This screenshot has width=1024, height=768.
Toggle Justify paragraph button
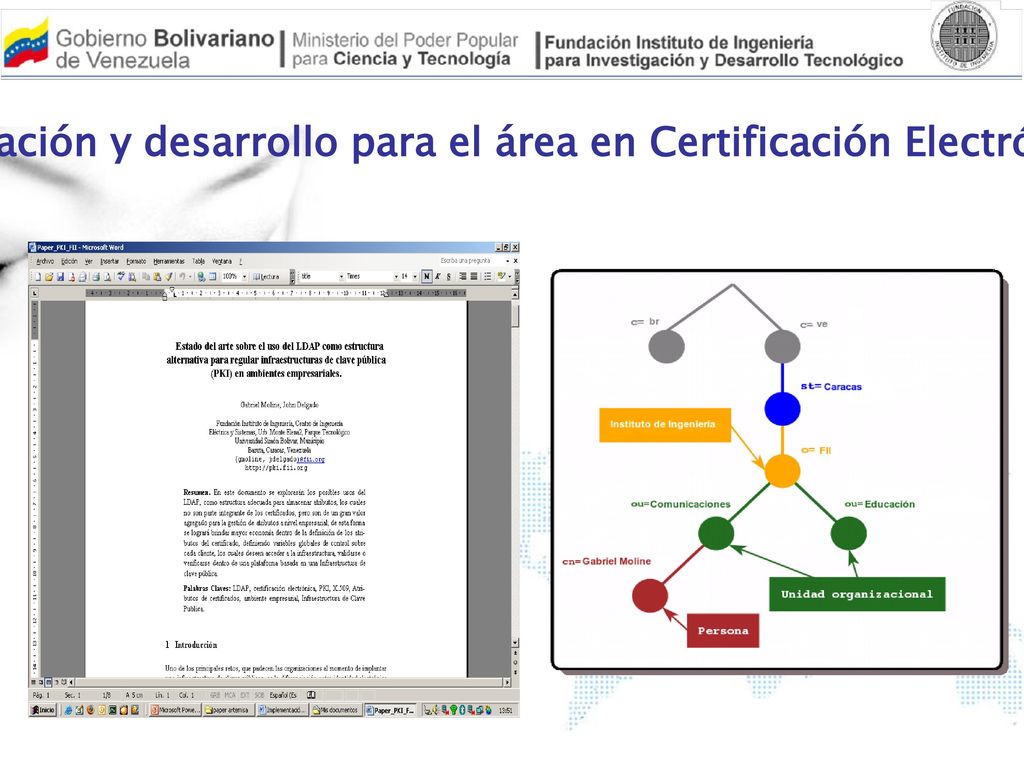coord(474,277)
